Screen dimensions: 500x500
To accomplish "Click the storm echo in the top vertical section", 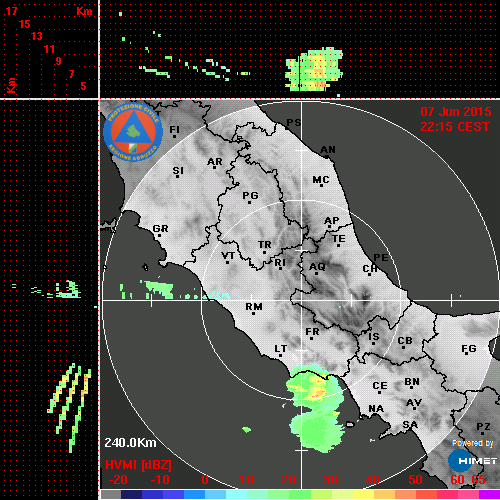I will pos(314,69).
